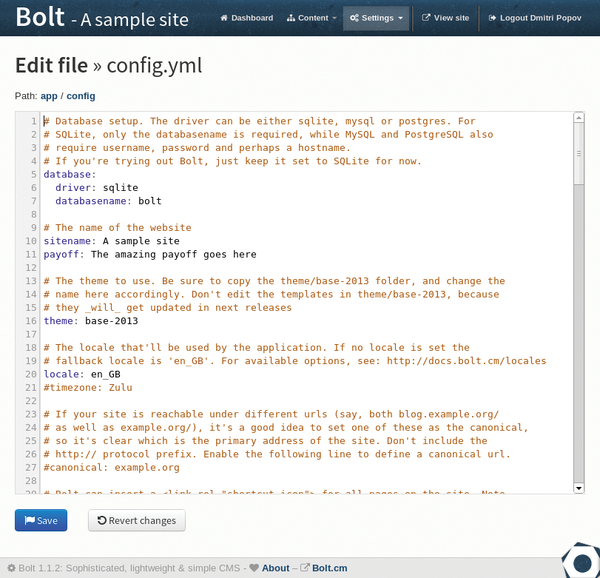The width and height of the screenshot is (600, 578).
Task: Click the Bolt site title in header
Action: coord(34,17)
